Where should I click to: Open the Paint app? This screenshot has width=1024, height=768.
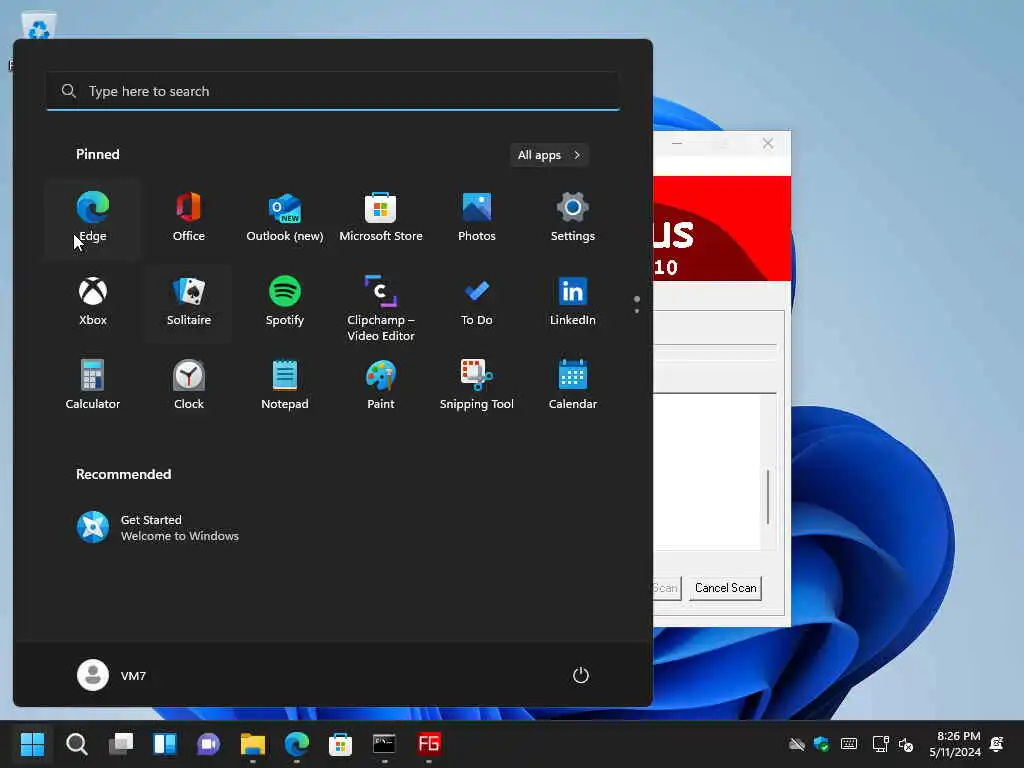pyautogui.click(x=381, y=387)
